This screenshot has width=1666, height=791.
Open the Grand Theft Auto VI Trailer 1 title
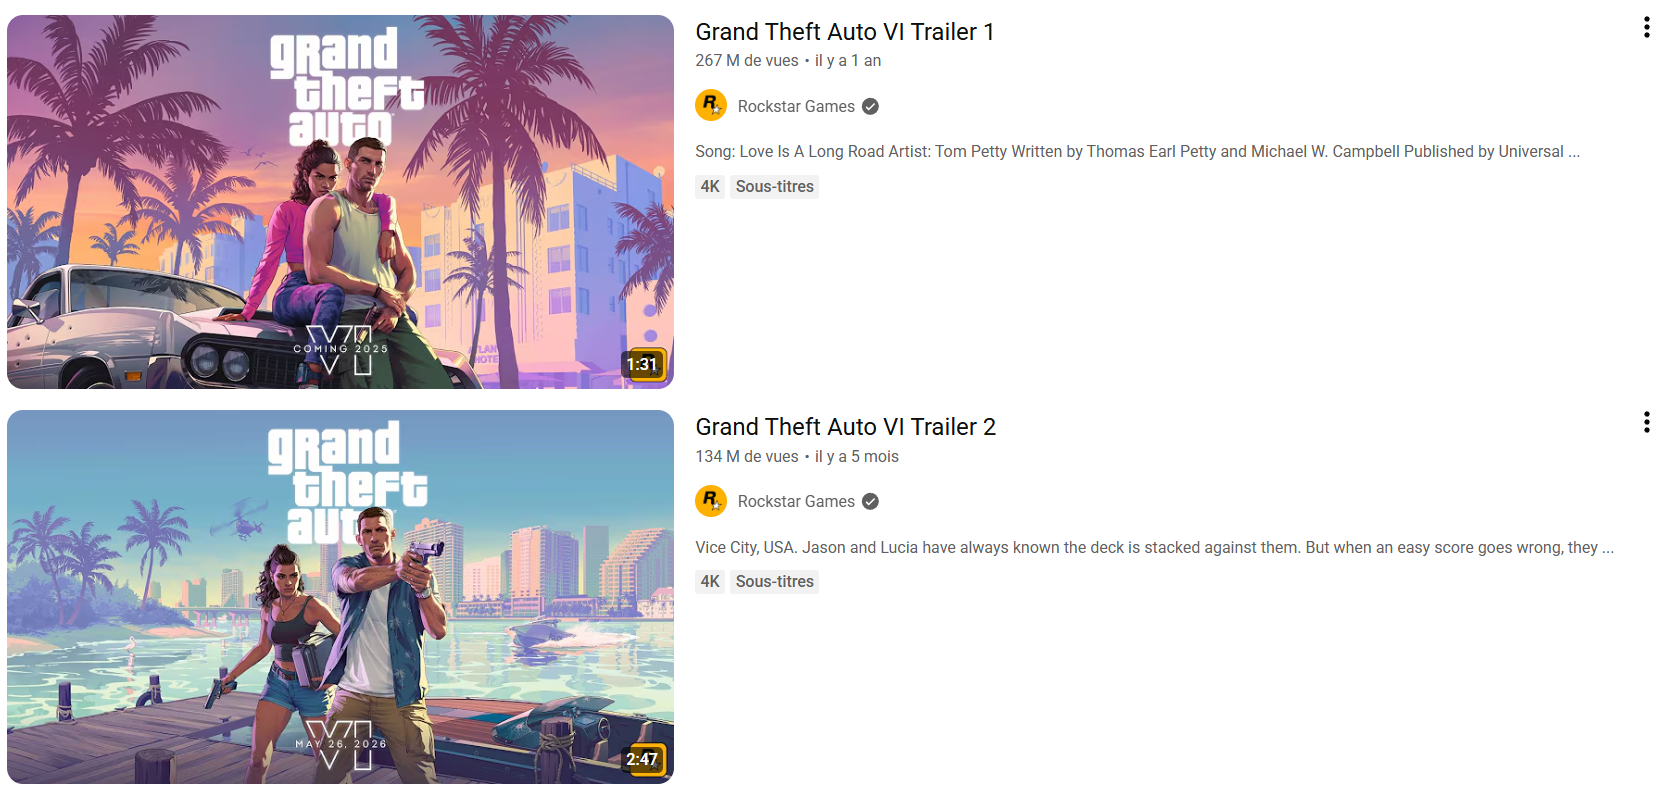tap(845, 32)
